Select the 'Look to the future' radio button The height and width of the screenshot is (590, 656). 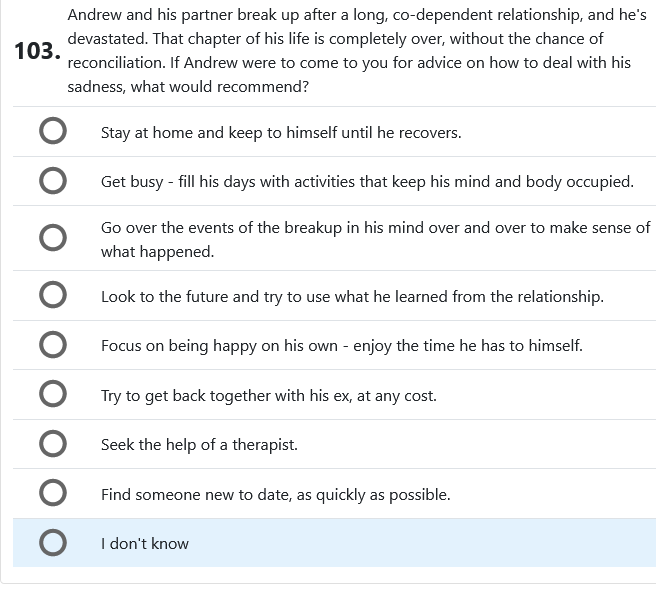[x=53, y=296]
